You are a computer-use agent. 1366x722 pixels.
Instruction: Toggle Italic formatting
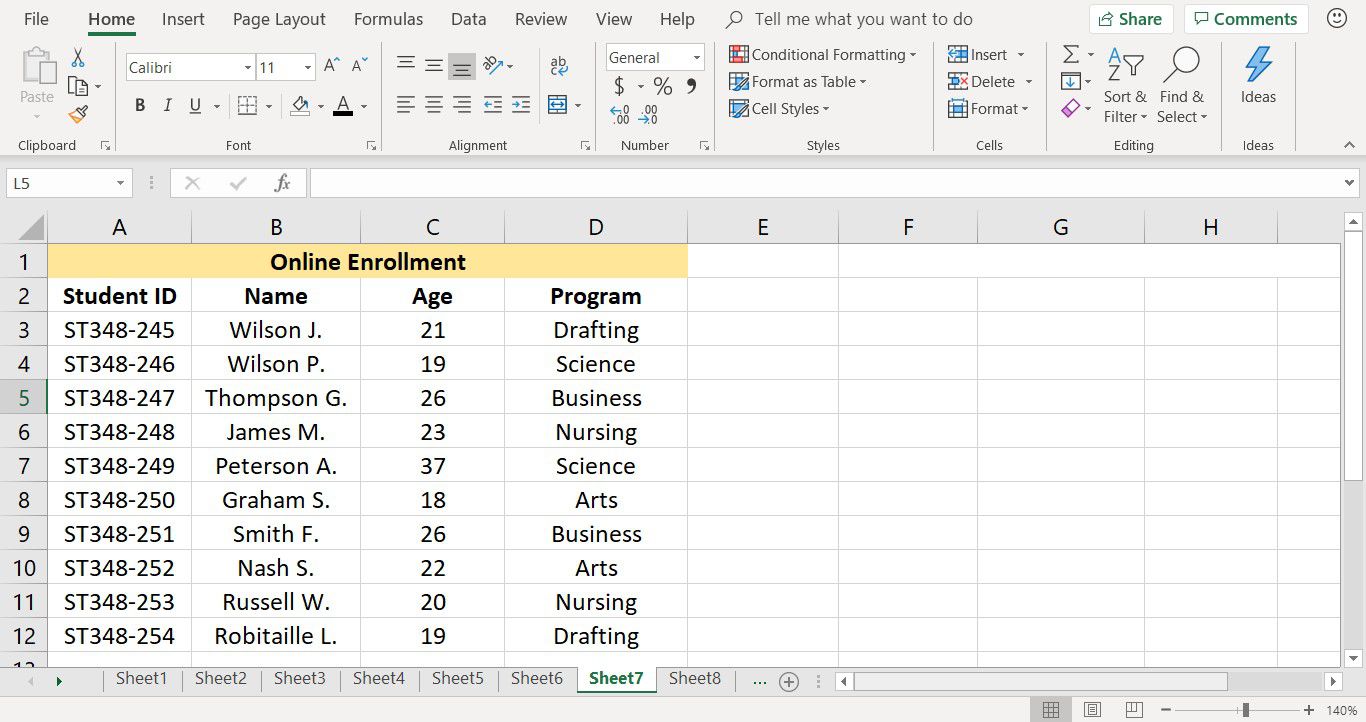[167, 105]
